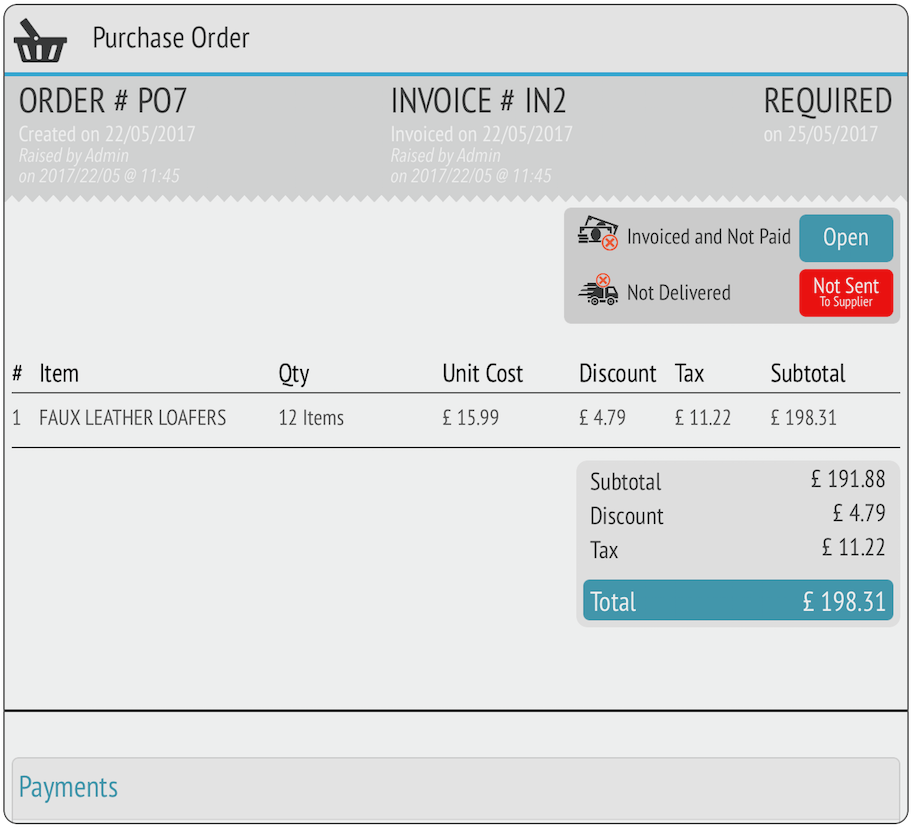Click the Qty column header
This screenshot has height=827, width=911.
294,374
